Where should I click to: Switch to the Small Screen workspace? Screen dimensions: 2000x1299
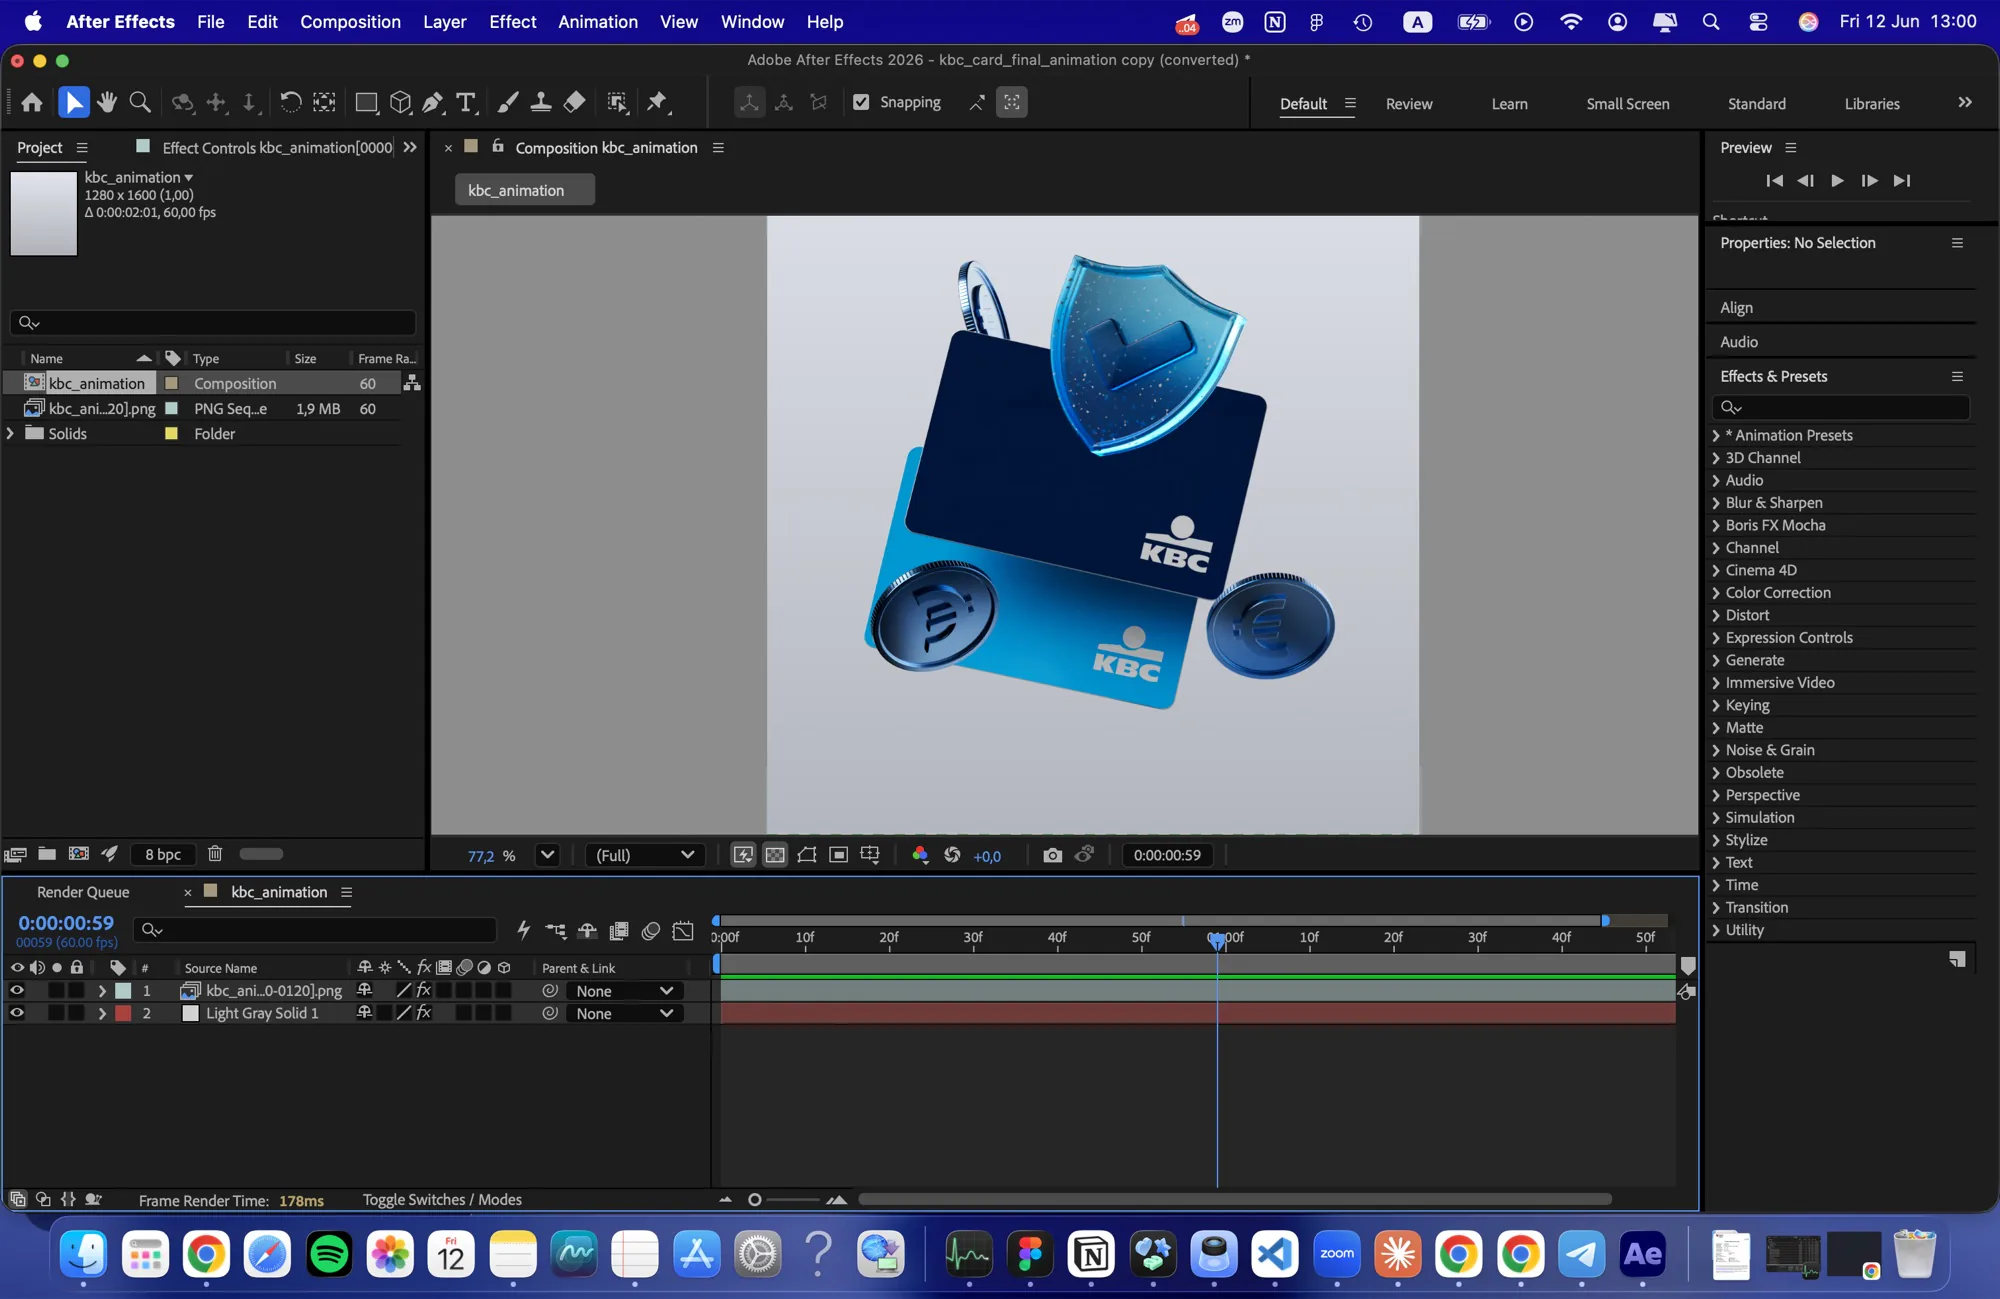tap(1627, 103)
